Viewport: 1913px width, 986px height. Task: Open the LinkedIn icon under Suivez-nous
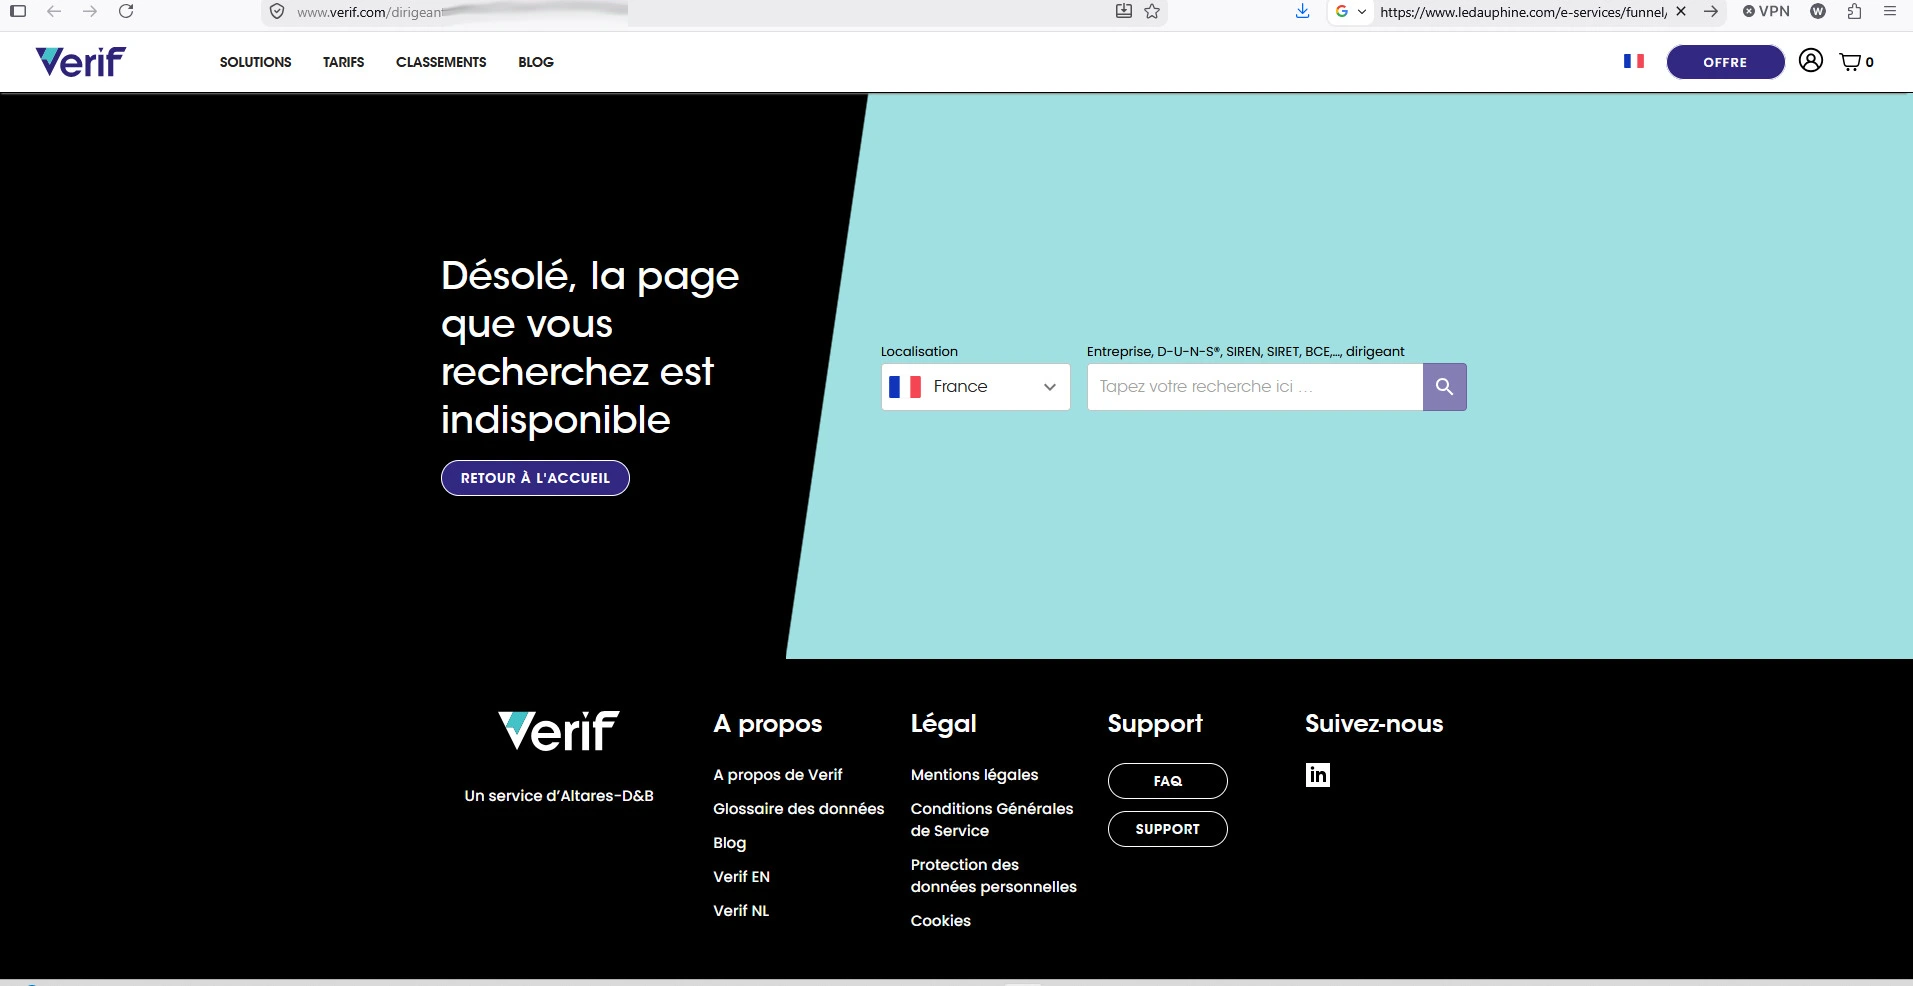[x=1318, y=775]
